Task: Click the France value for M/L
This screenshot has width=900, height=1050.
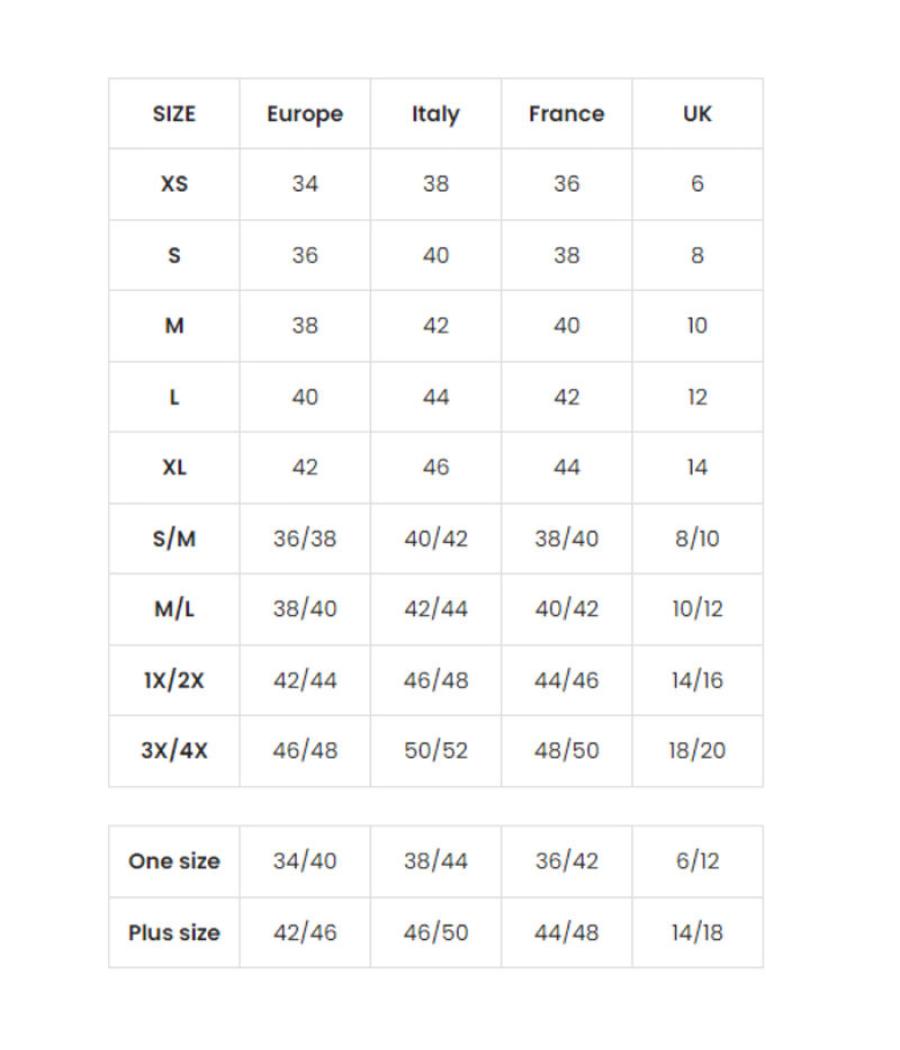Action: click(x=566, y=609)
